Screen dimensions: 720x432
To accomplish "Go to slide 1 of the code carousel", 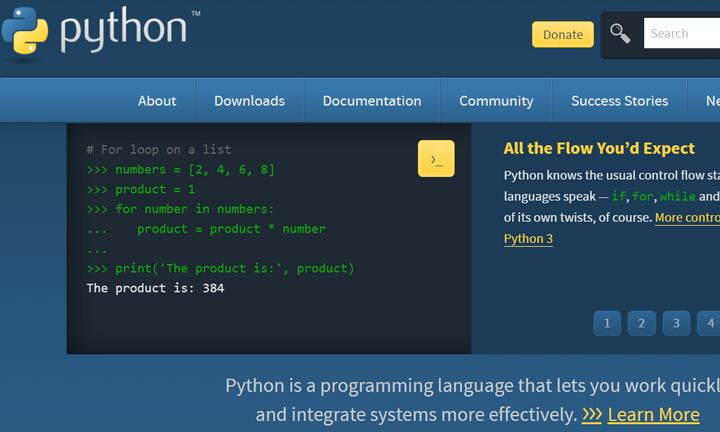I will click(x=607, y=323).
